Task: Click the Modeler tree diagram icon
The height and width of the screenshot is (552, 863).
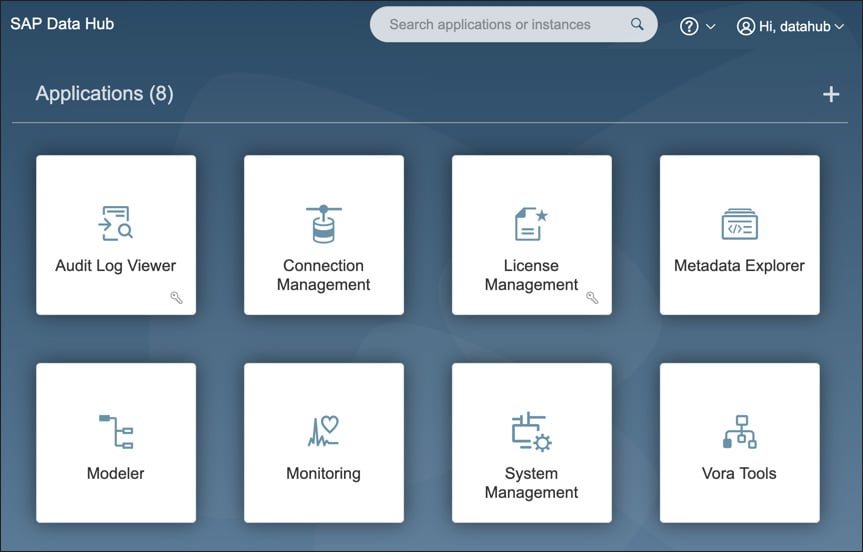Action: pyautogui.click(x=116, y=431)
